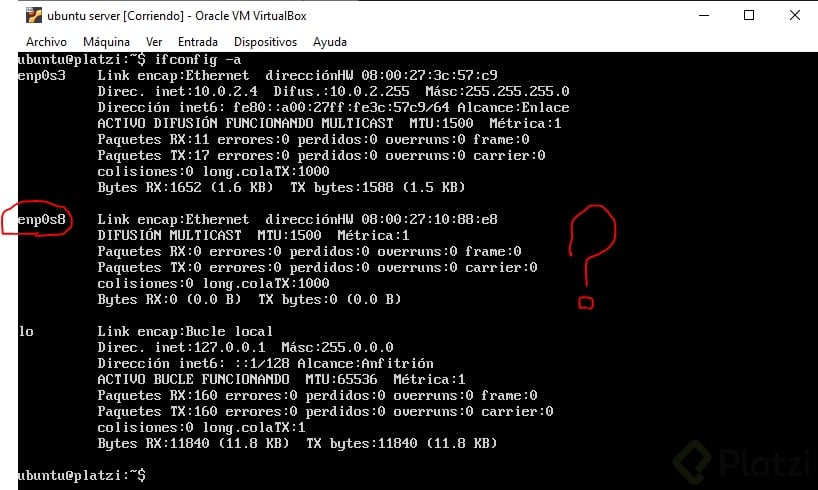818x490 pixels.
Task: Click loopback address inet:127.0.0.1
Action: pos(210,348)
